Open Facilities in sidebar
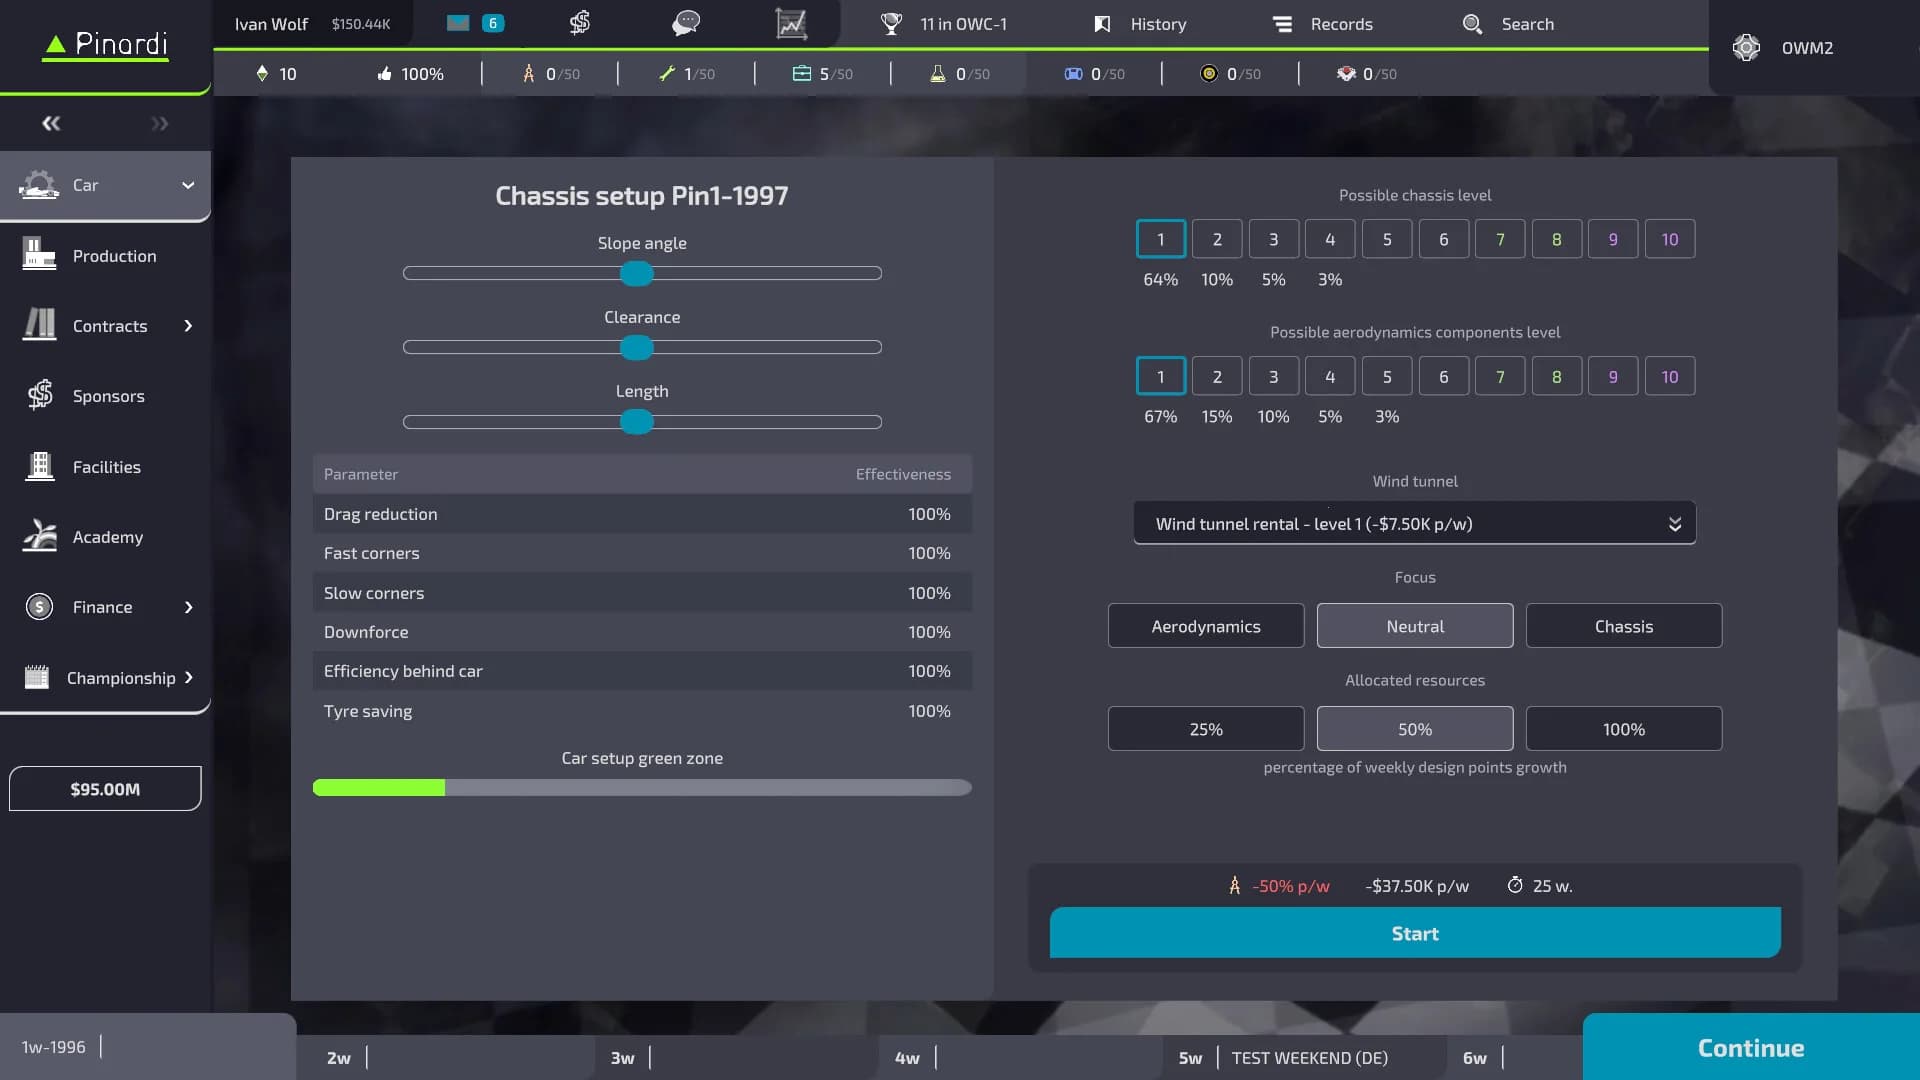The width and height of the screenshot is (1920, 1080). (x=105, y=467)
